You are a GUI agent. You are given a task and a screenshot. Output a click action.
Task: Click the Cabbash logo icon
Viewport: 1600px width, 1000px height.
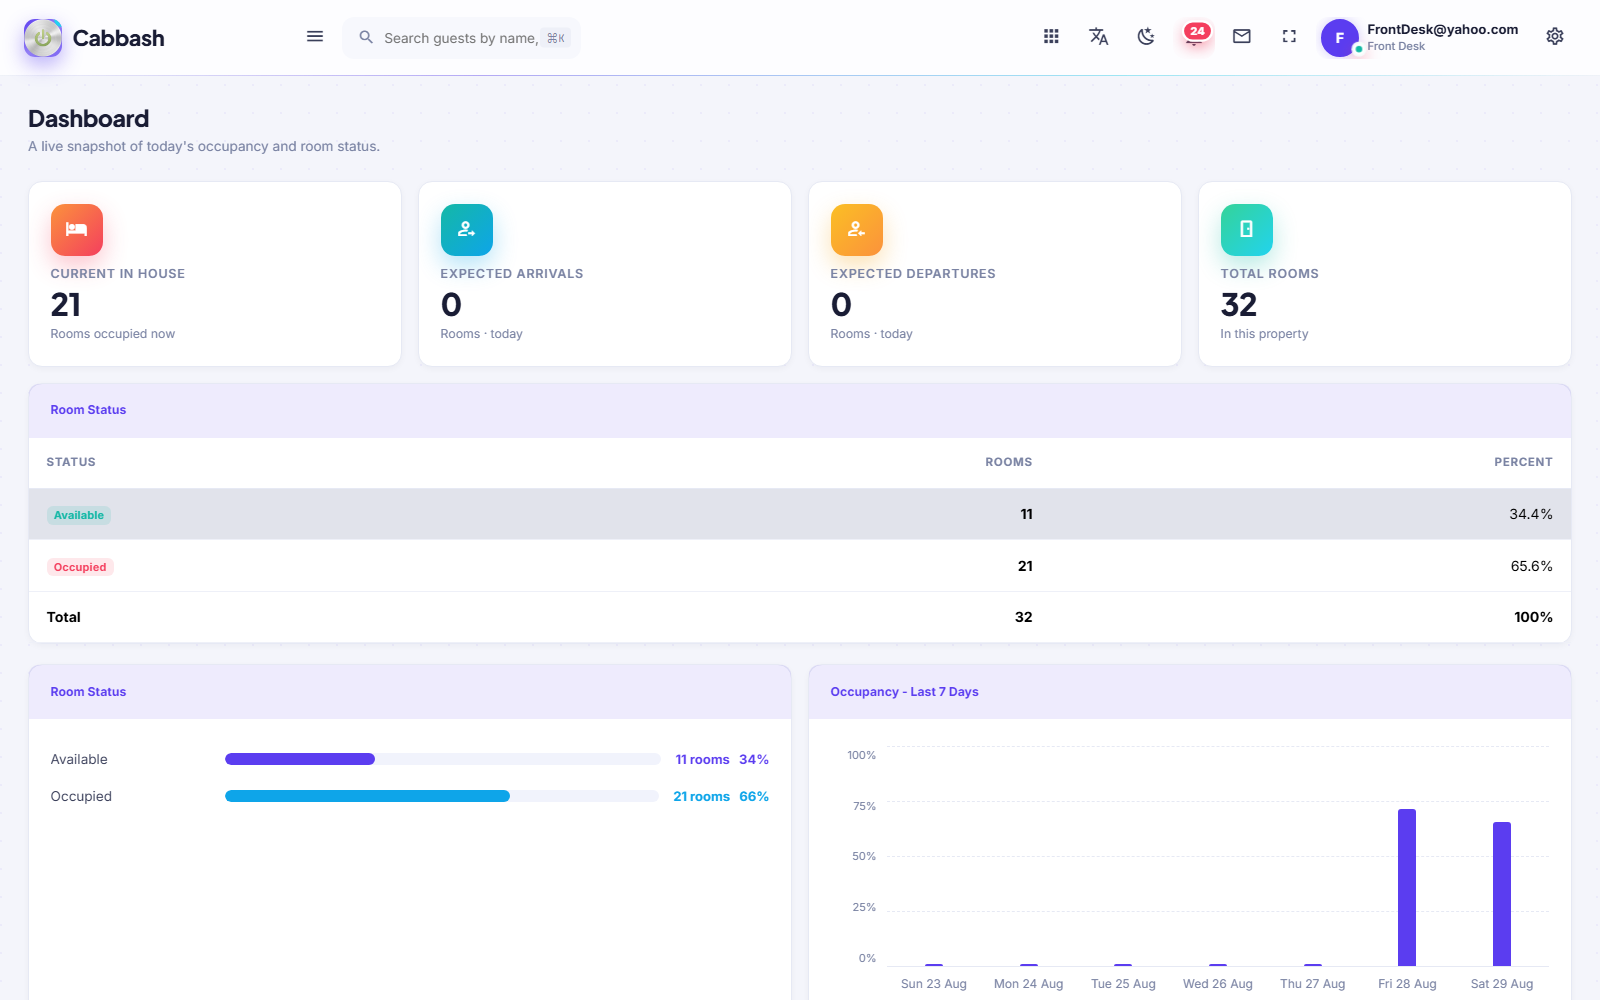pos(43,38)
